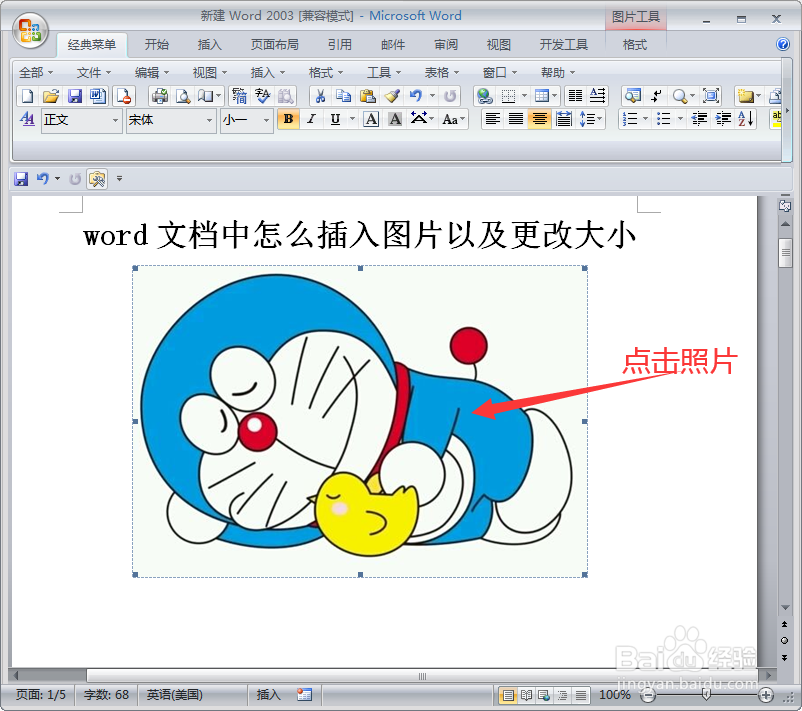Image resolution: width=802 pixels, height=711 pixels.
Task: Open the 文件 classic menu
Action: point(93,73)
